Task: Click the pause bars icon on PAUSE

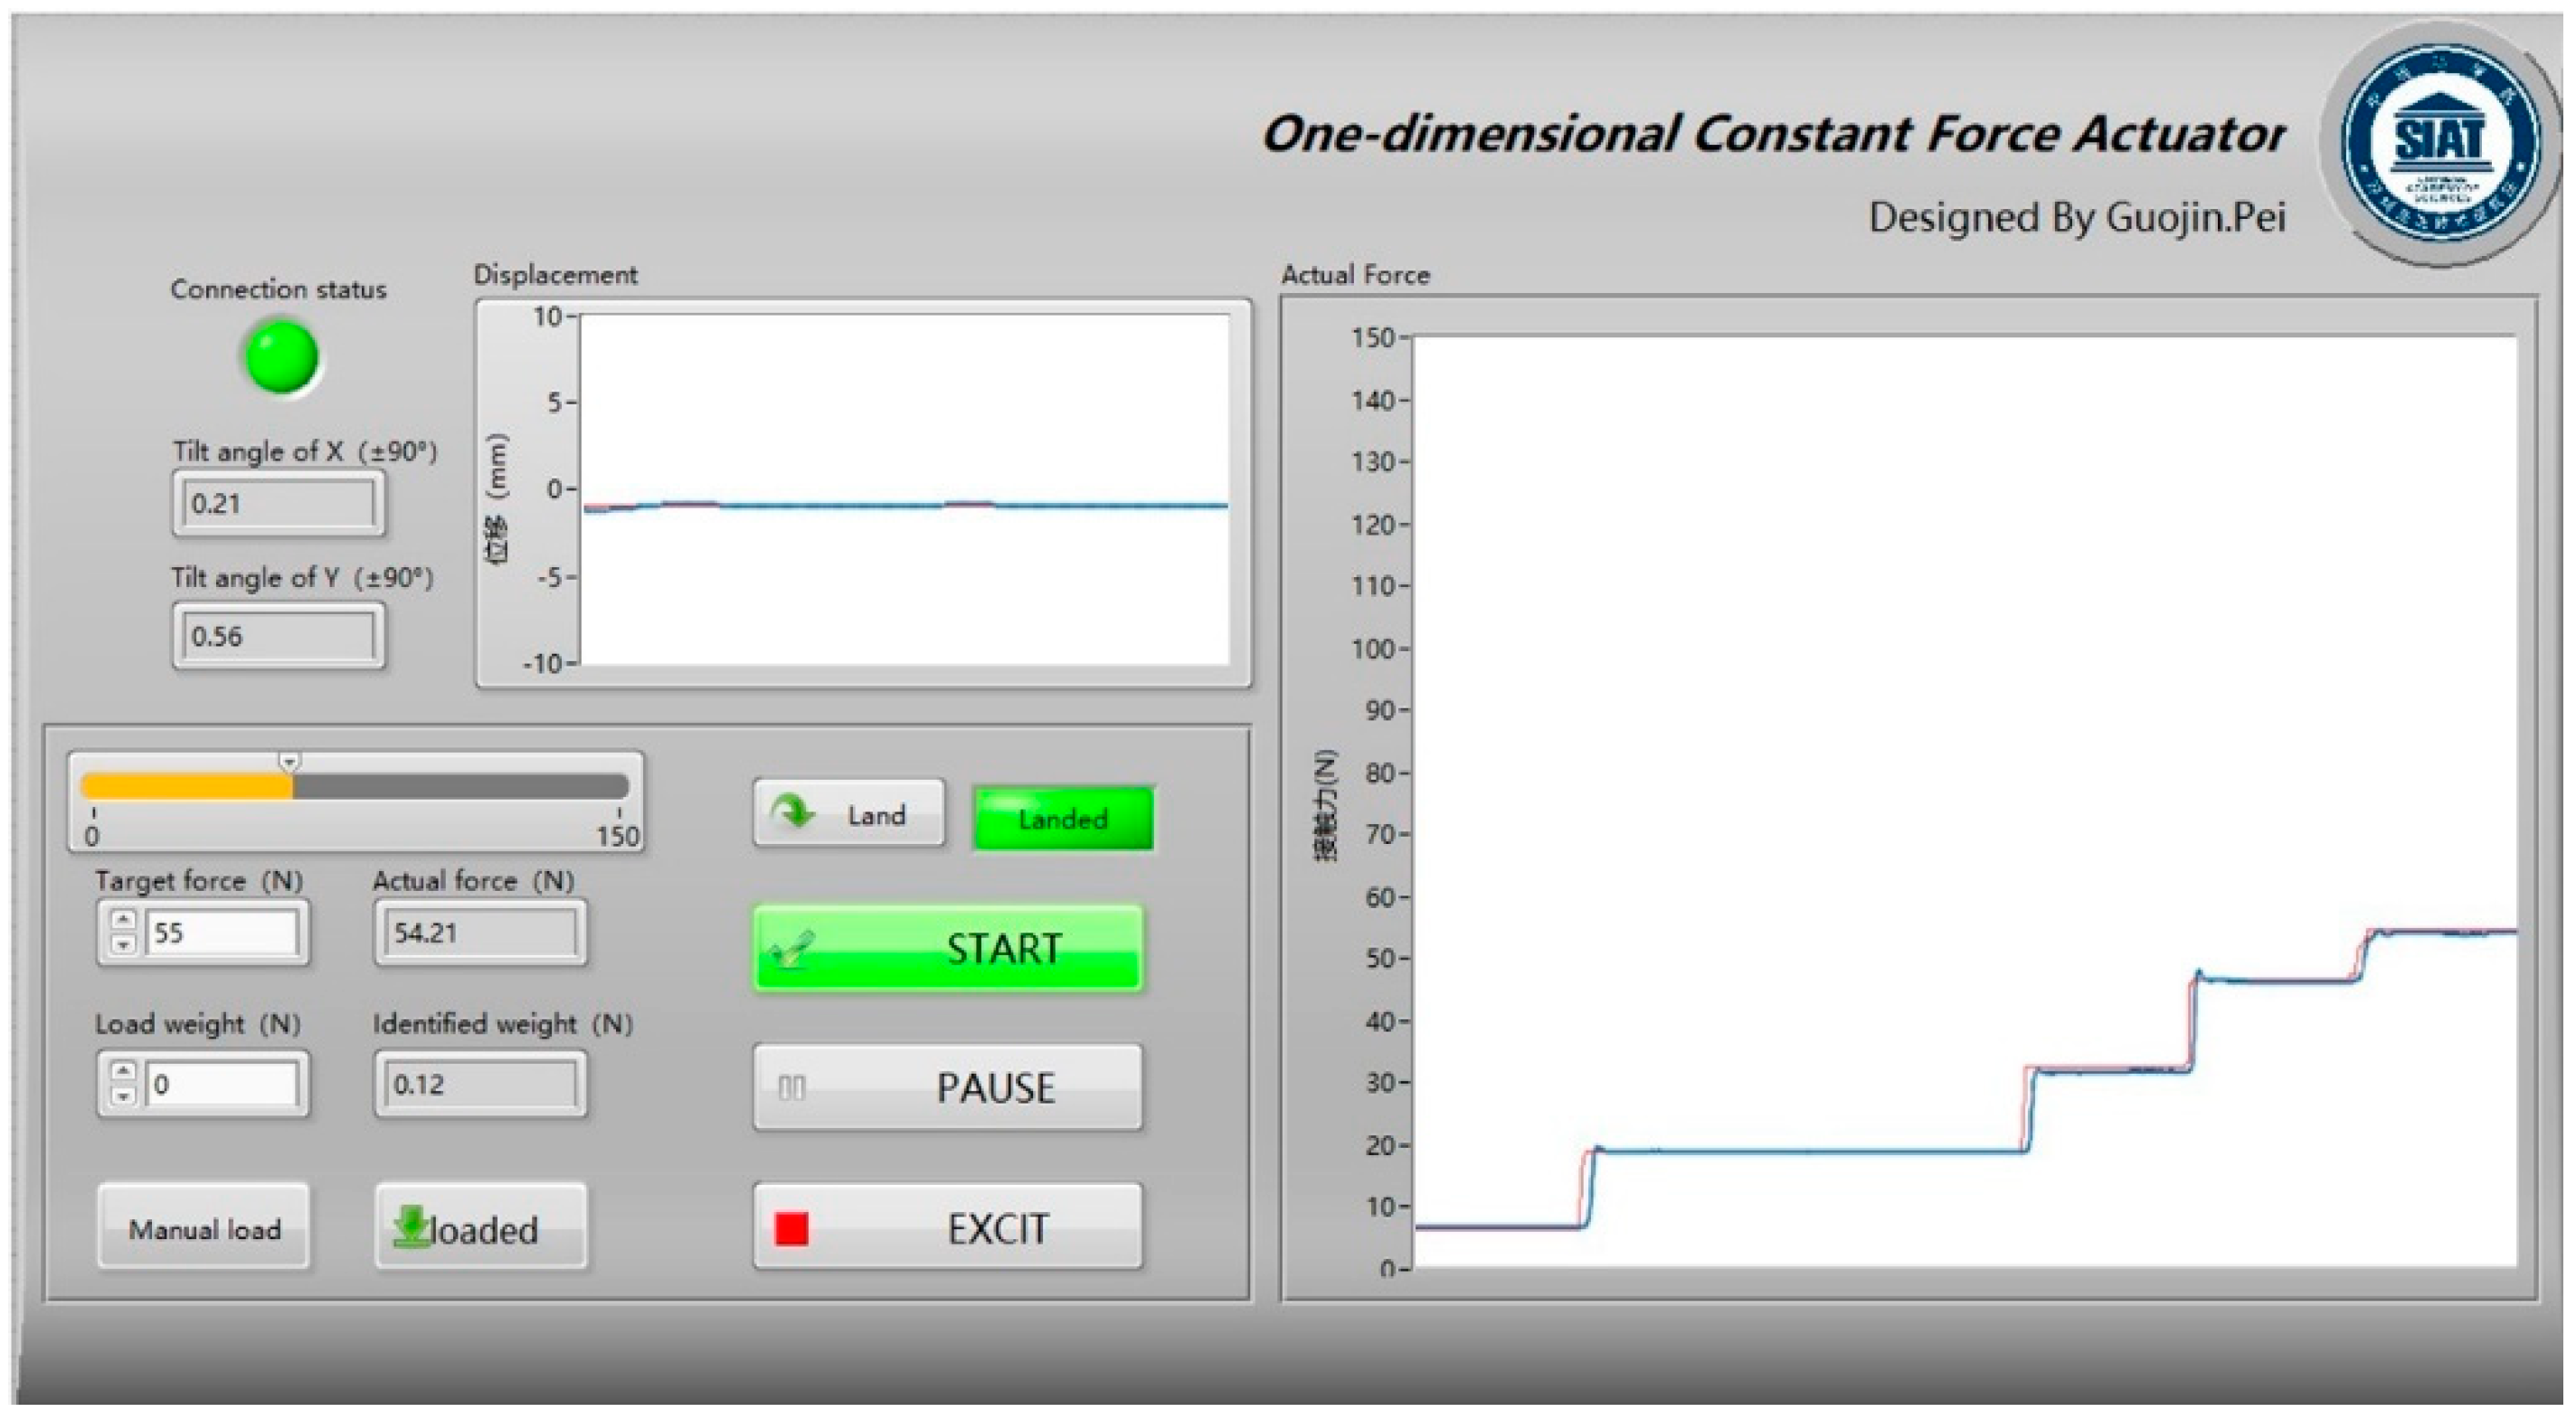Action: tap(791, 1087)
